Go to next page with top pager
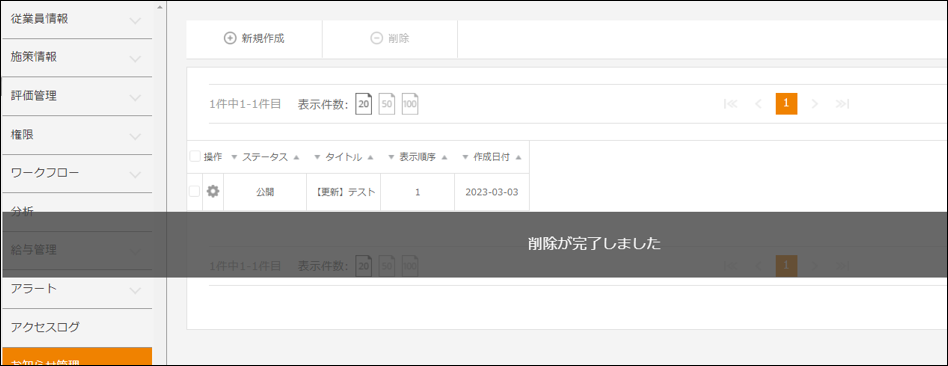This screenshot has width=948, height=366. coord(814,104)
